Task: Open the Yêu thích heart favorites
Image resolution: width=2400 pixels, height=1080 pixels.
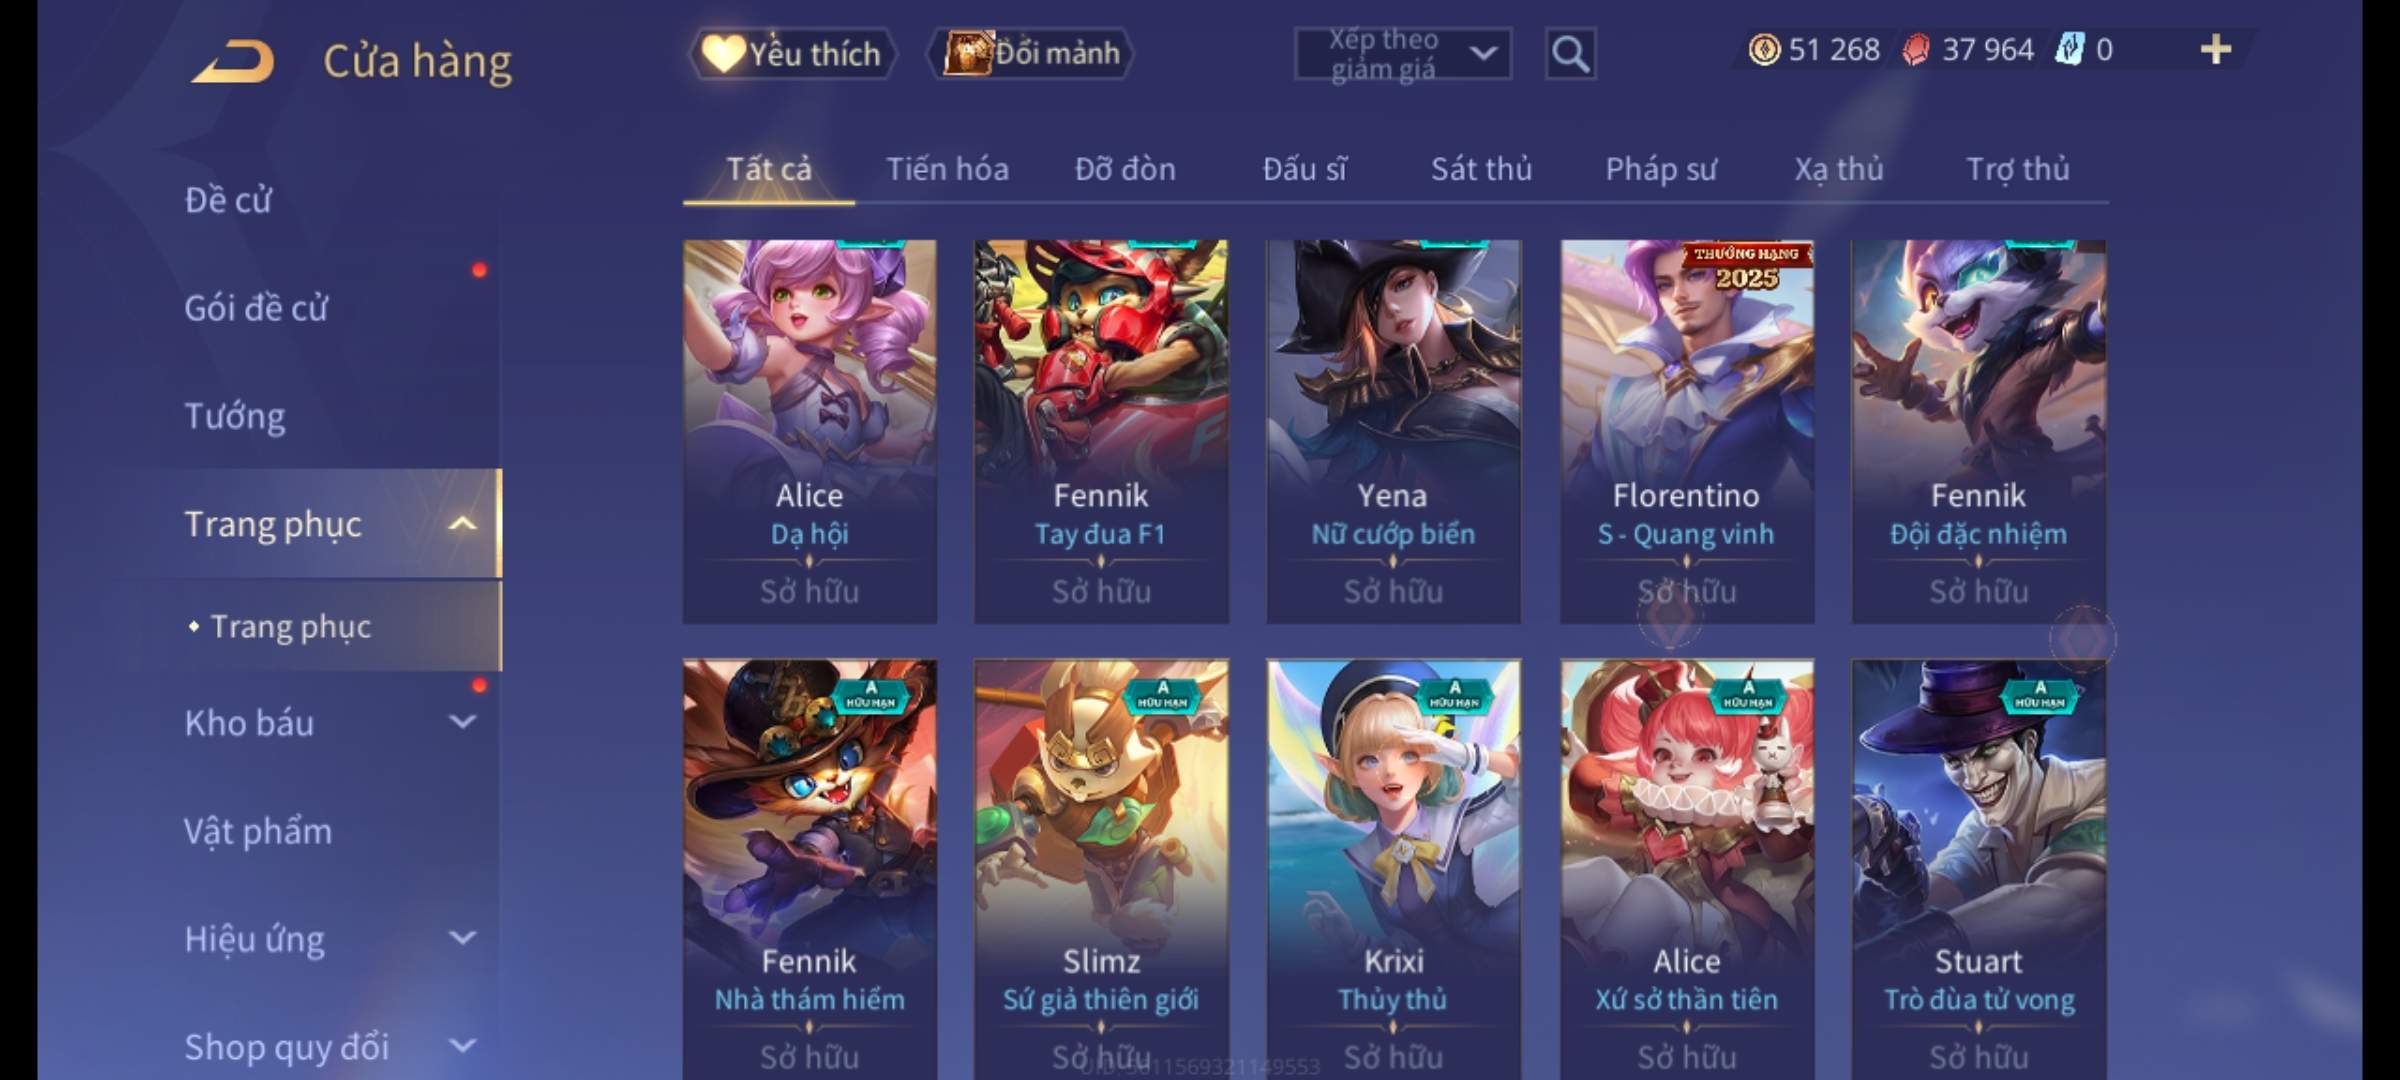Action: pyautogui.click(x=791, y=53)
